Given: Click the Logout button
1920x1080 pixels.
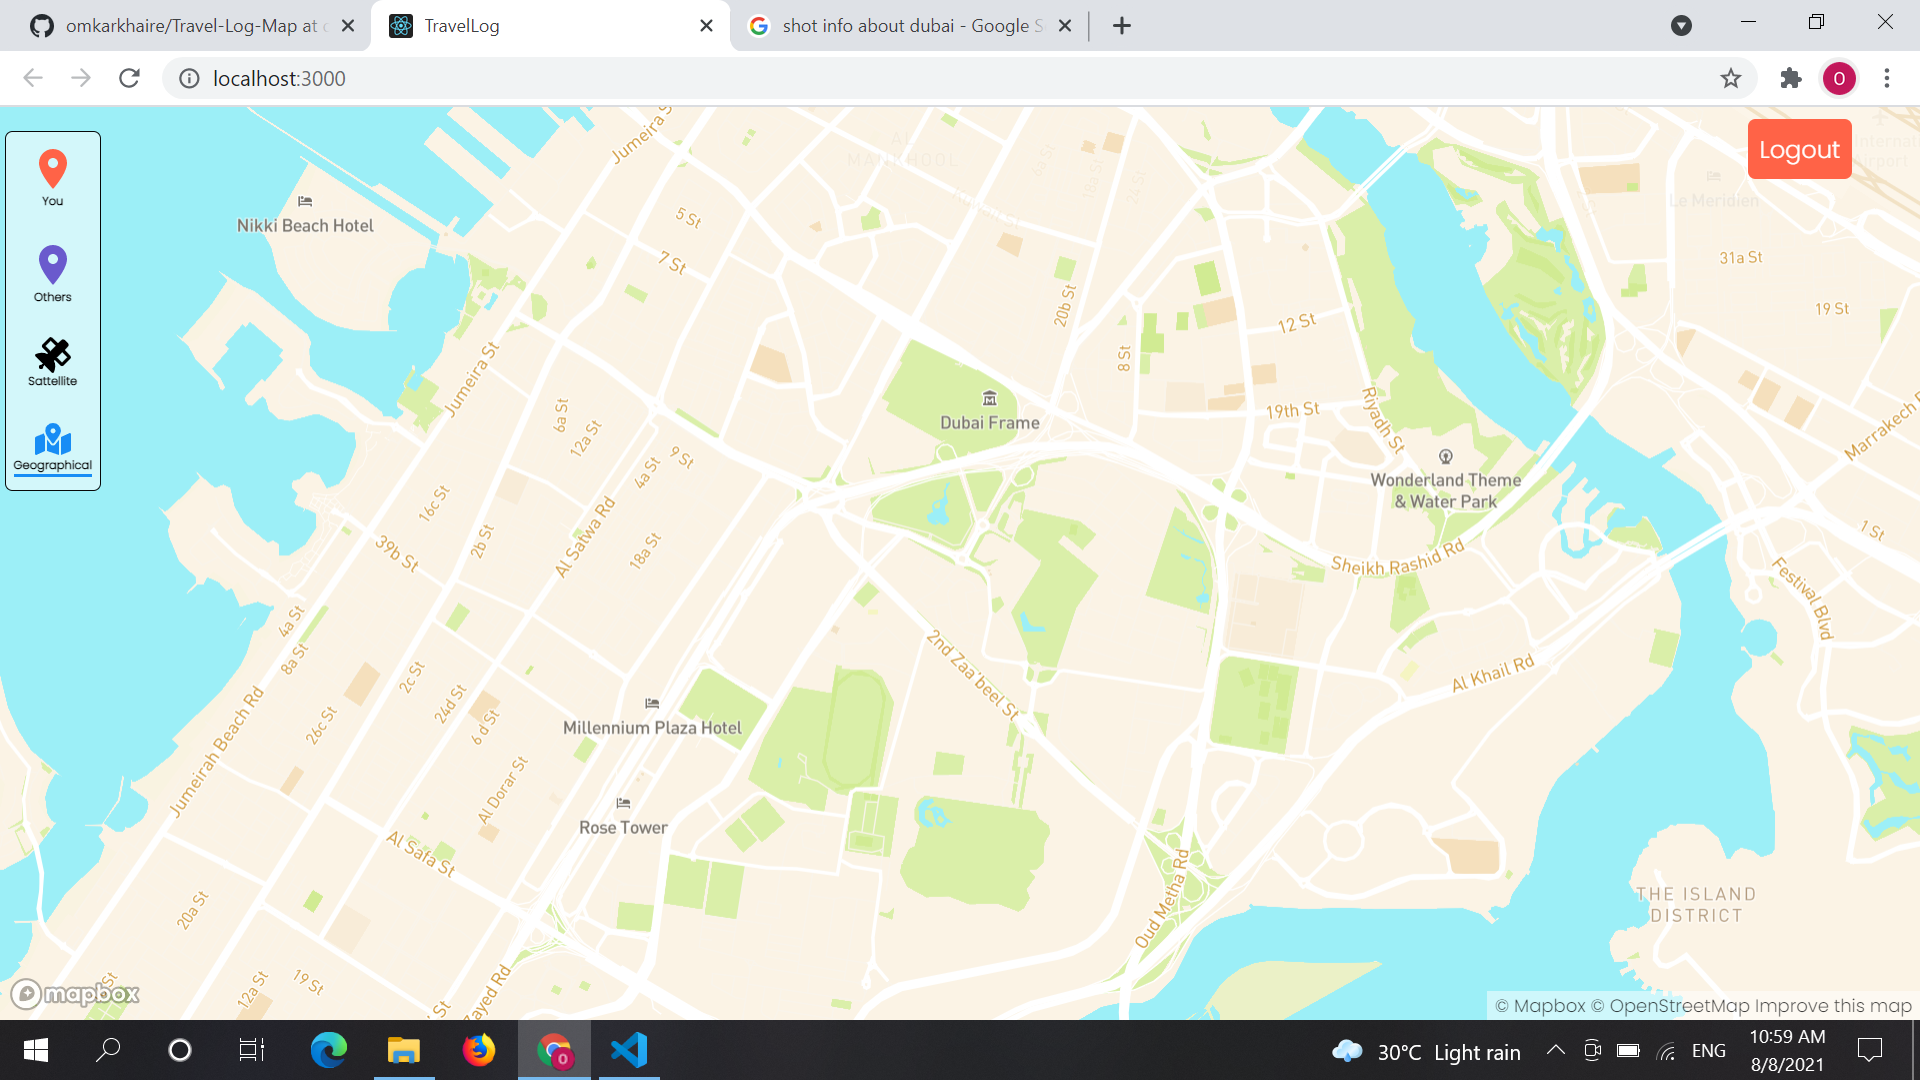Looking at the screenshot, I should point(1799,149).
